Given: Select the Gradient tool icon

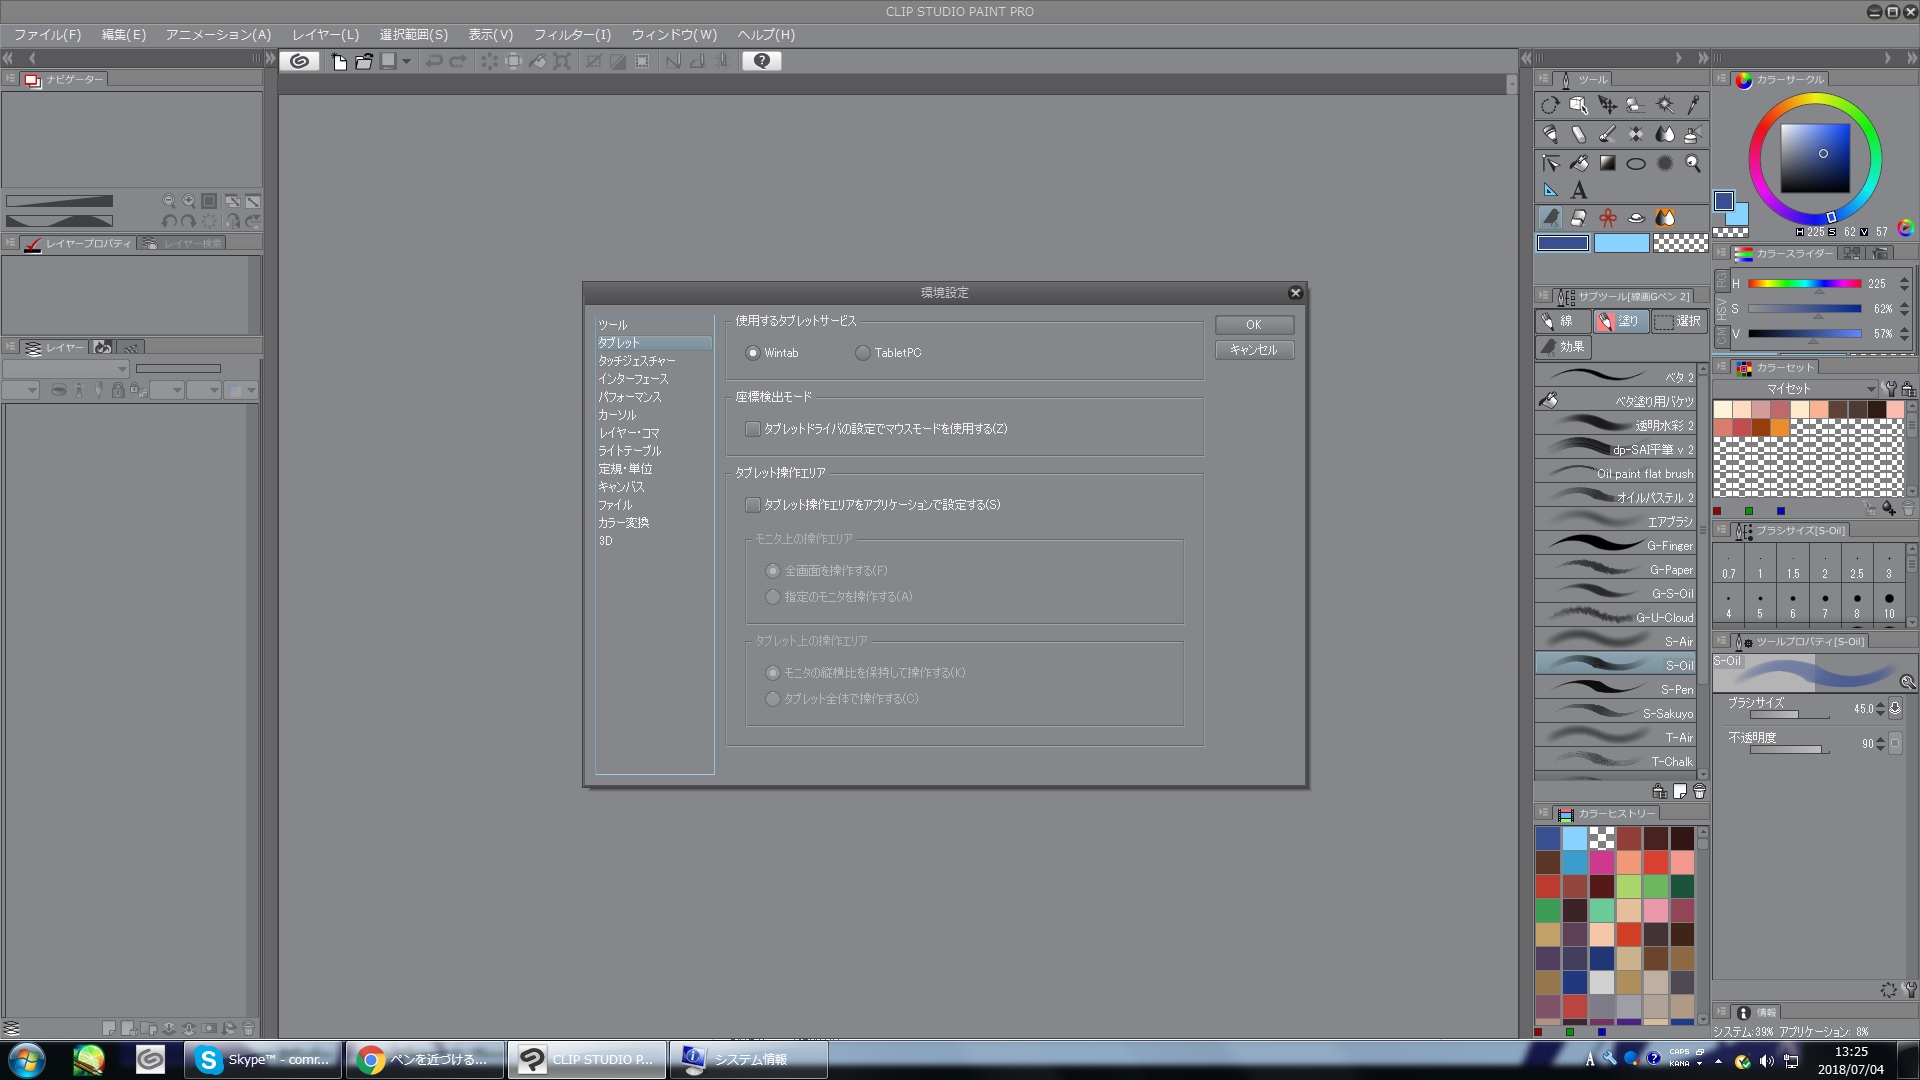Looking at the screenshot, I should click(1607, 163).
